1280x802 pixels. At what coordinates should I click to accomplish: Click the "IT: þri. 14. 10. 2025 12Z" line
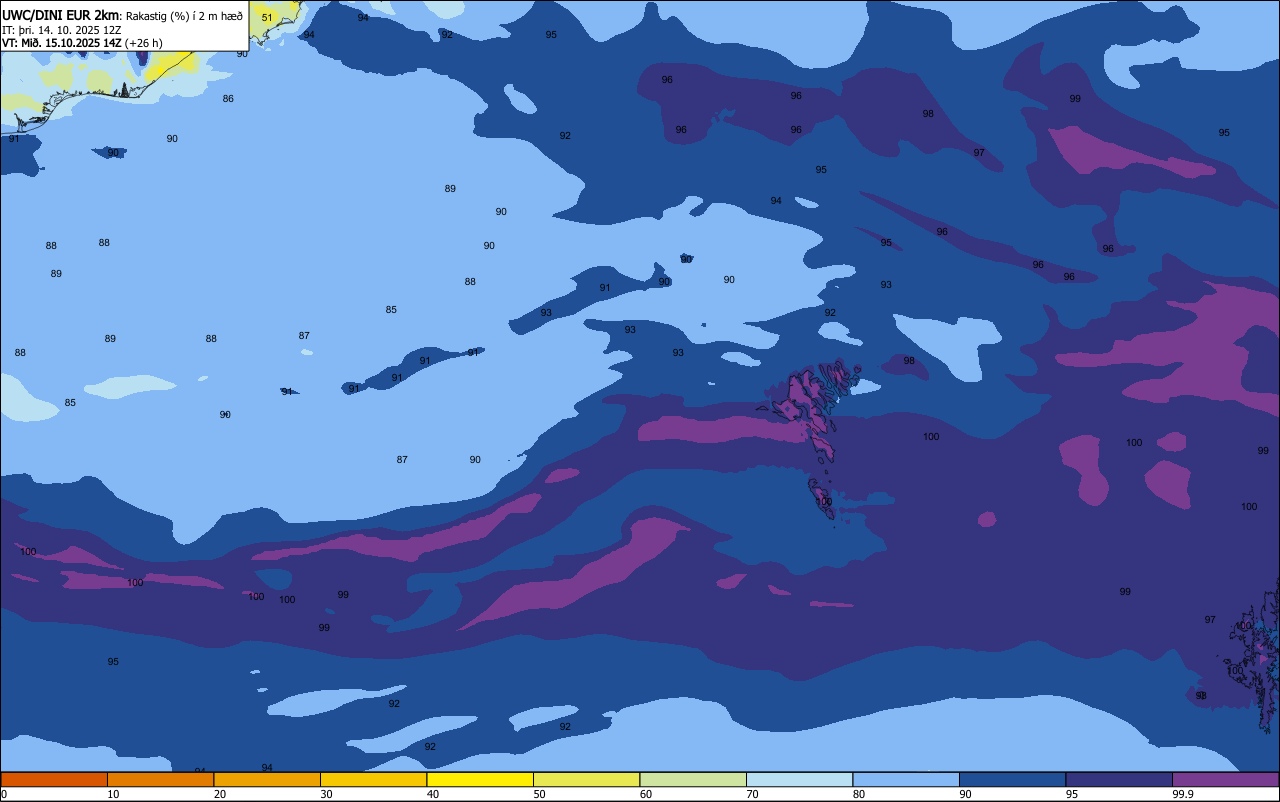[62, 30]
